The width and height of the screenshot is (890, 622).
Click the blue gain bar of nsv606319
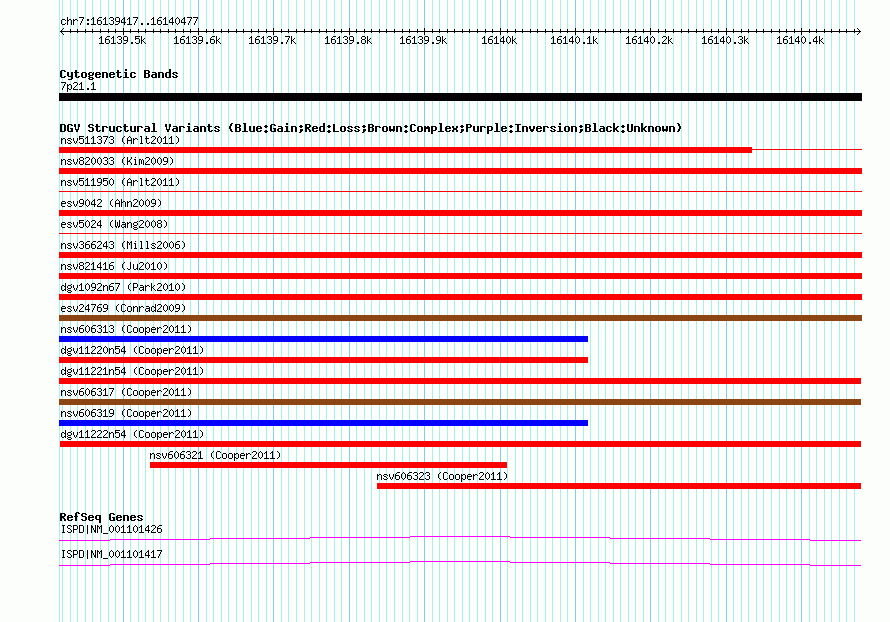[x=324, y=423]
